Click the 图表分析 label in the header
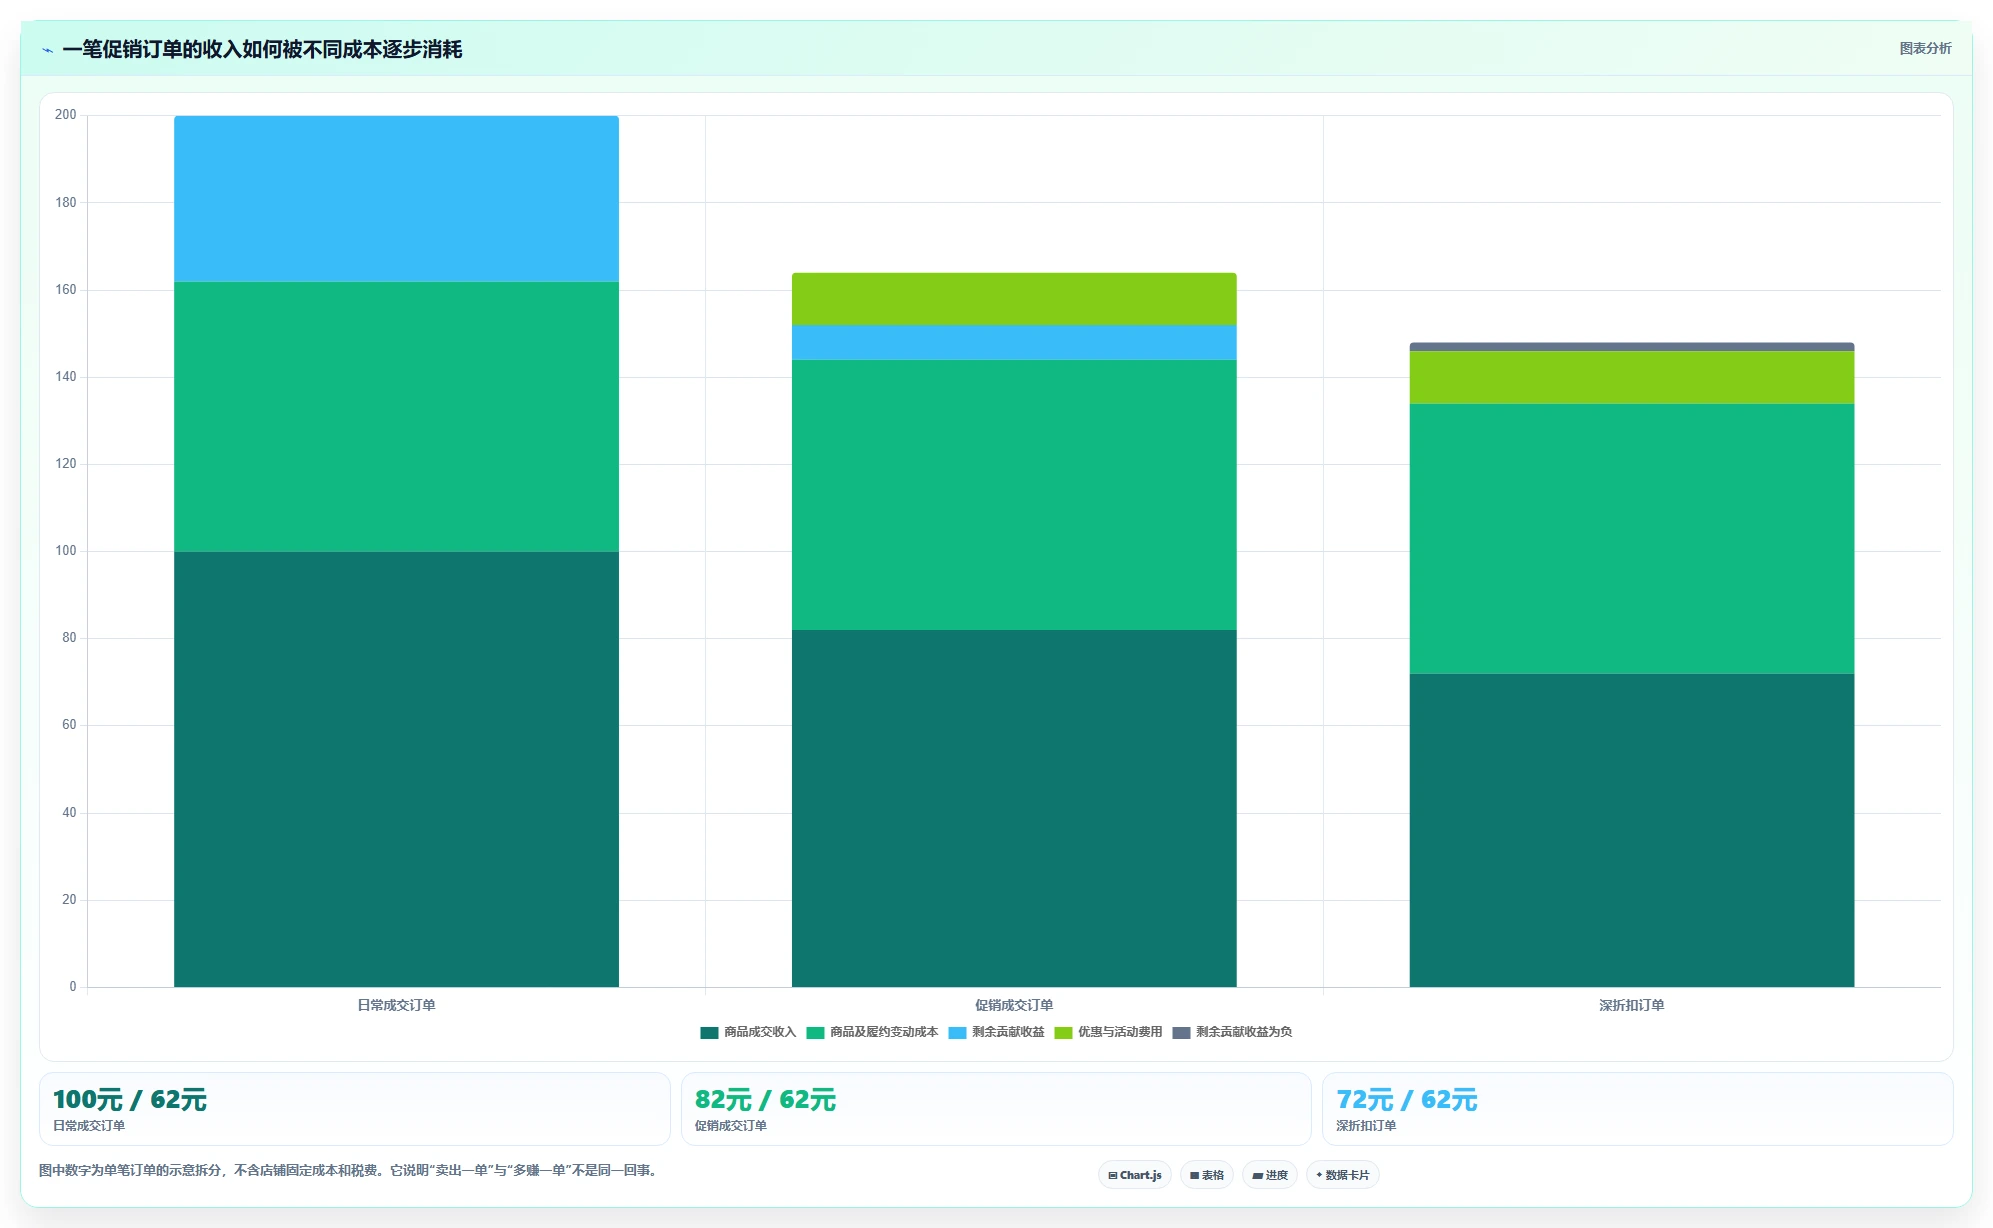Viewport: 1993px width, 1228px height. (x=1925, y=48)
